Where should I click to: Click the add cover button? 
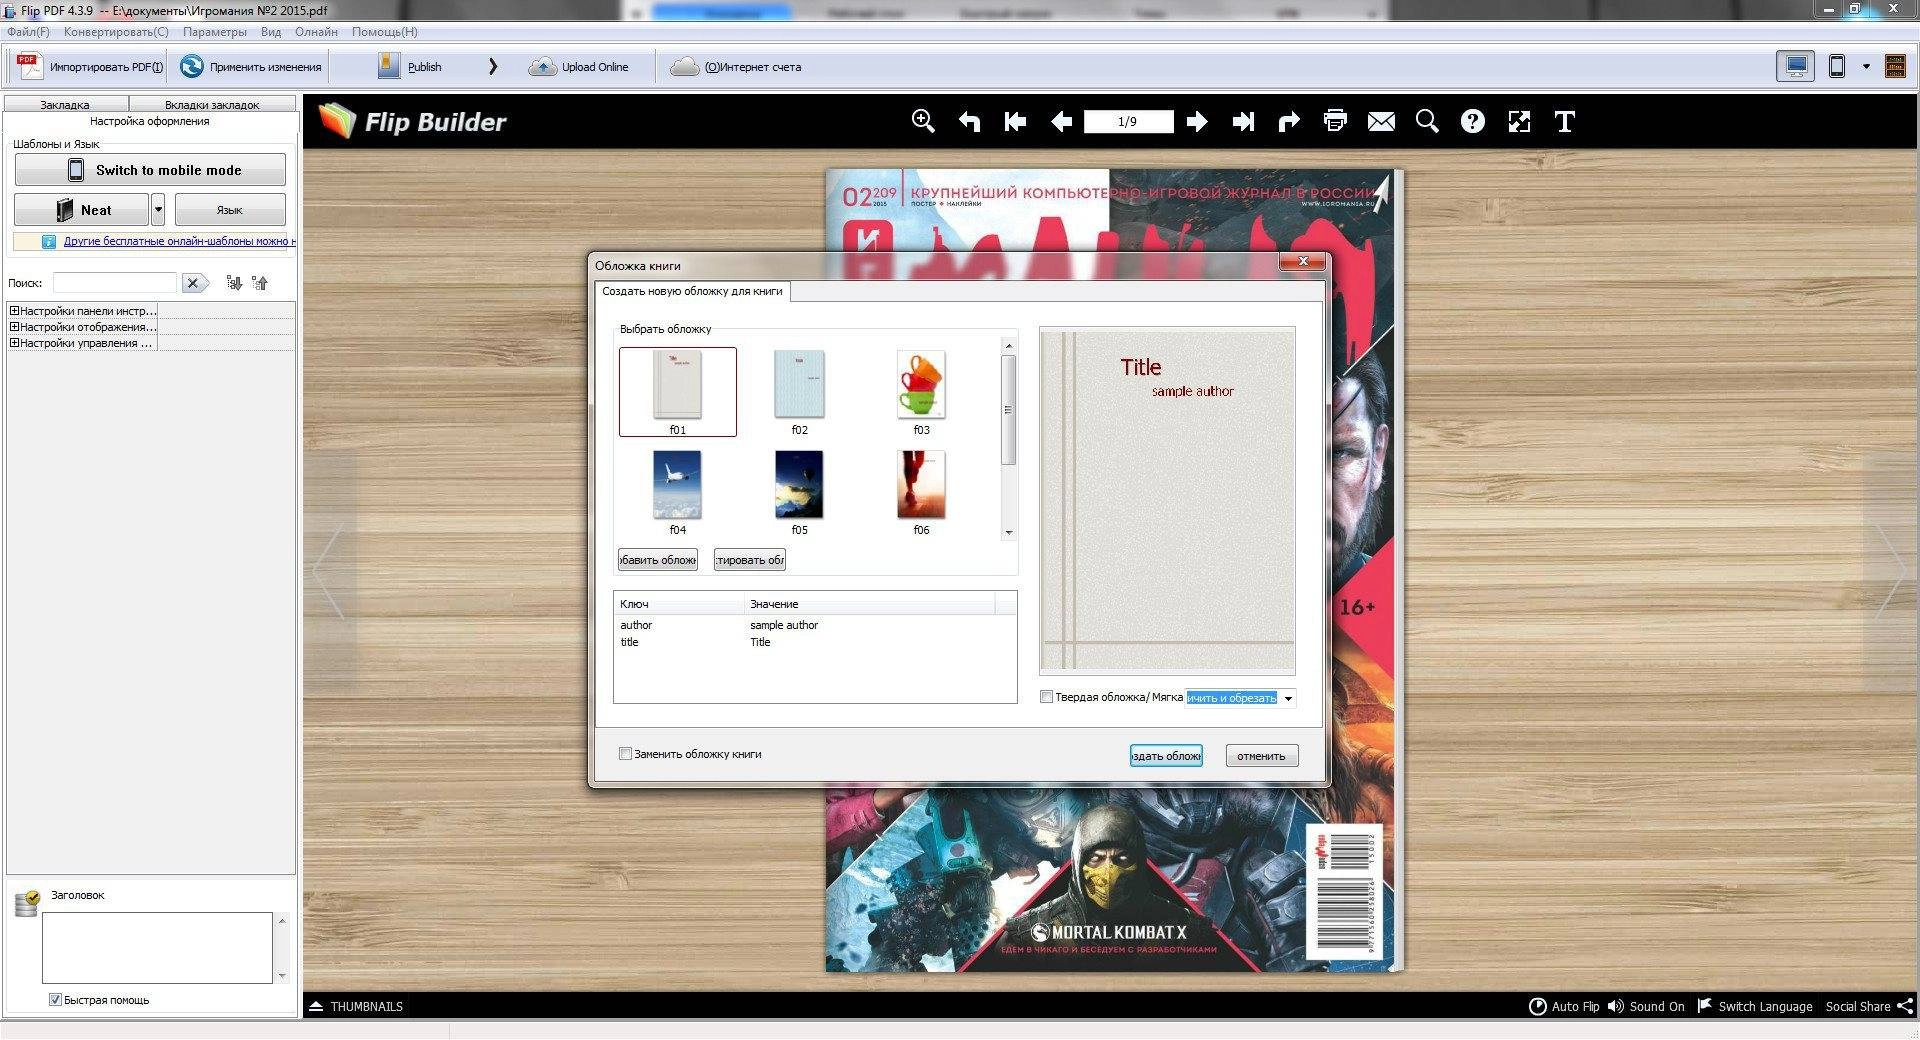pyautogui.click(x=657, y=560)
